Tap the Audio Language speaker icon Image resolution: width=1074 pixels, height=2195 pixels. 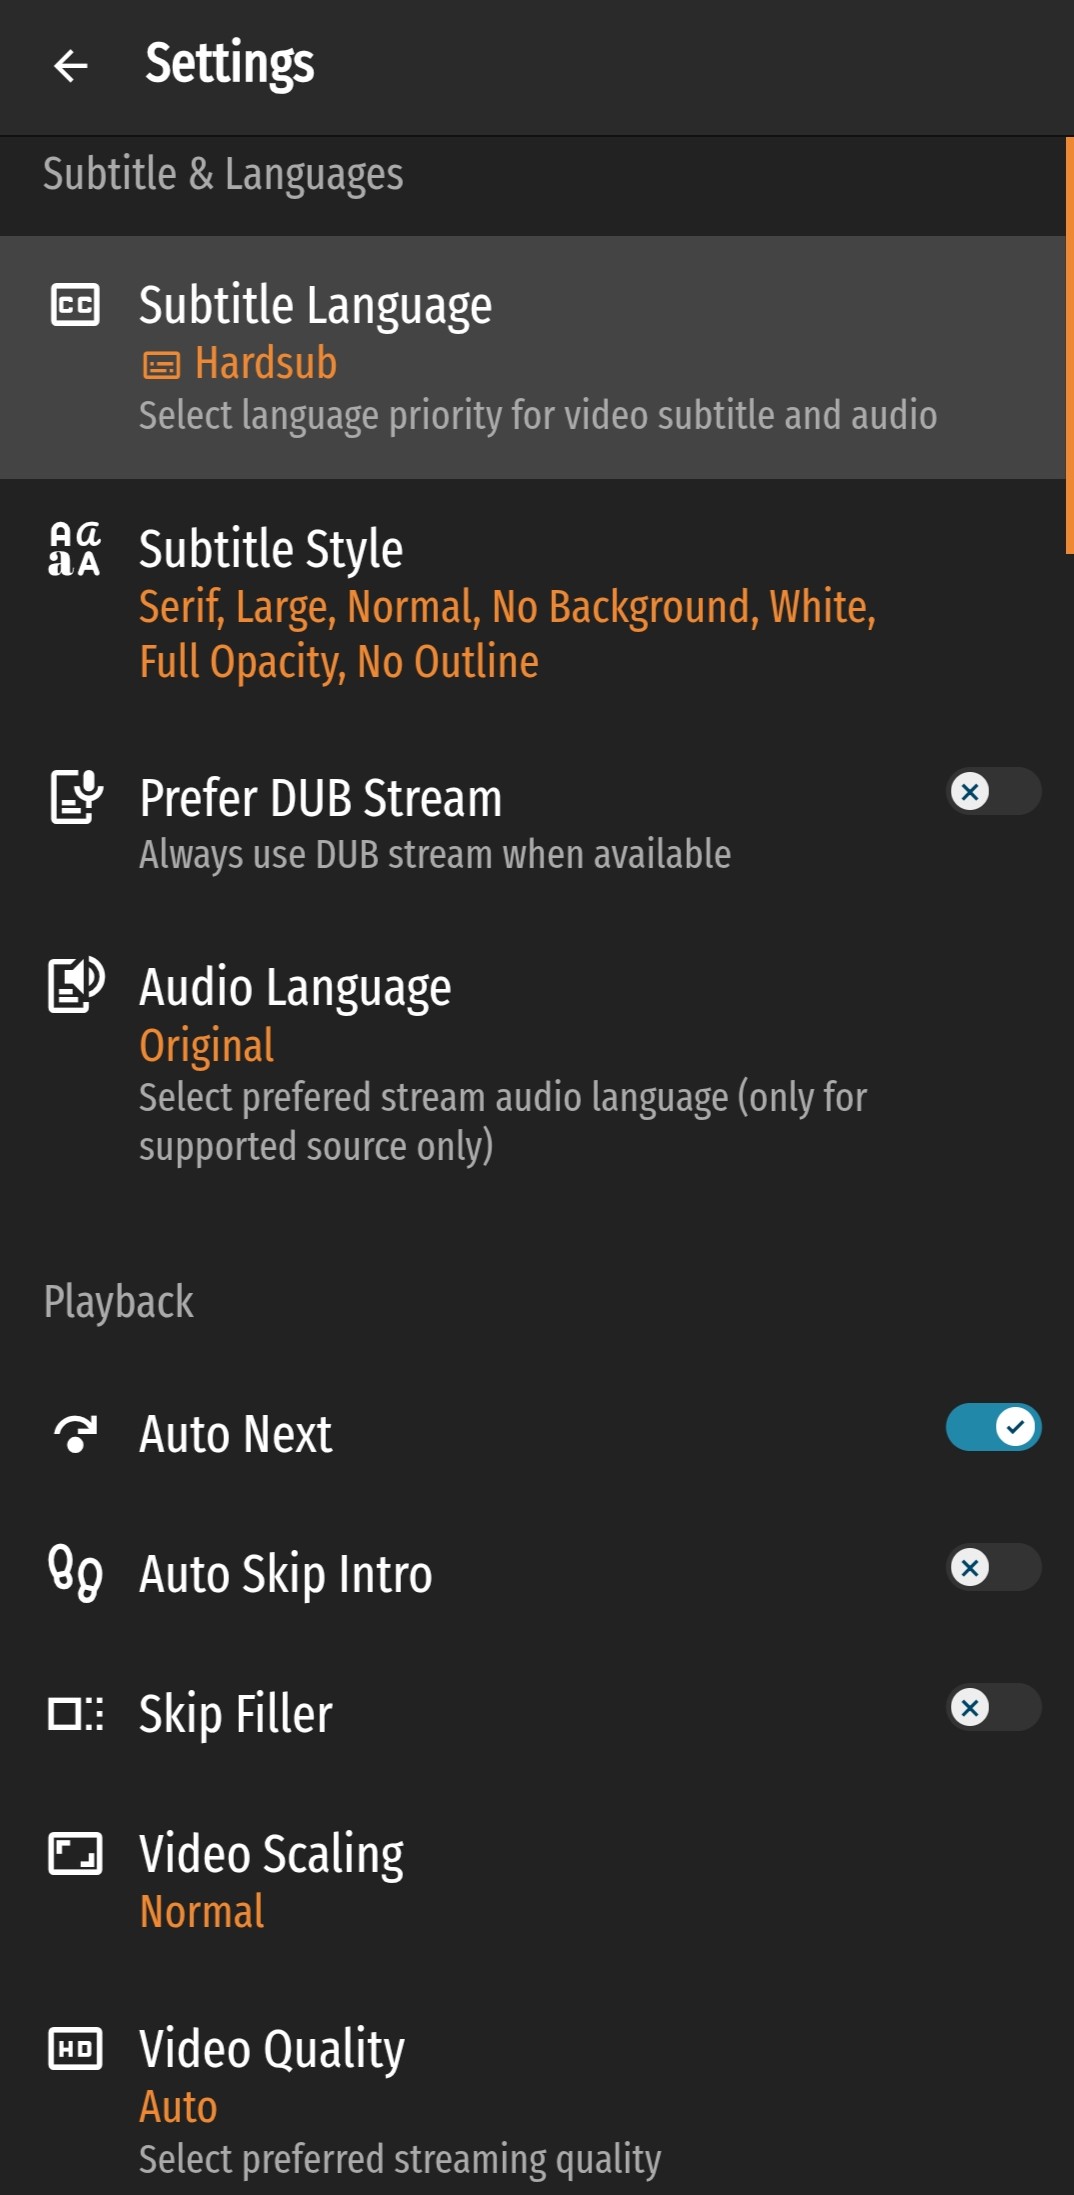pos(76,985)
